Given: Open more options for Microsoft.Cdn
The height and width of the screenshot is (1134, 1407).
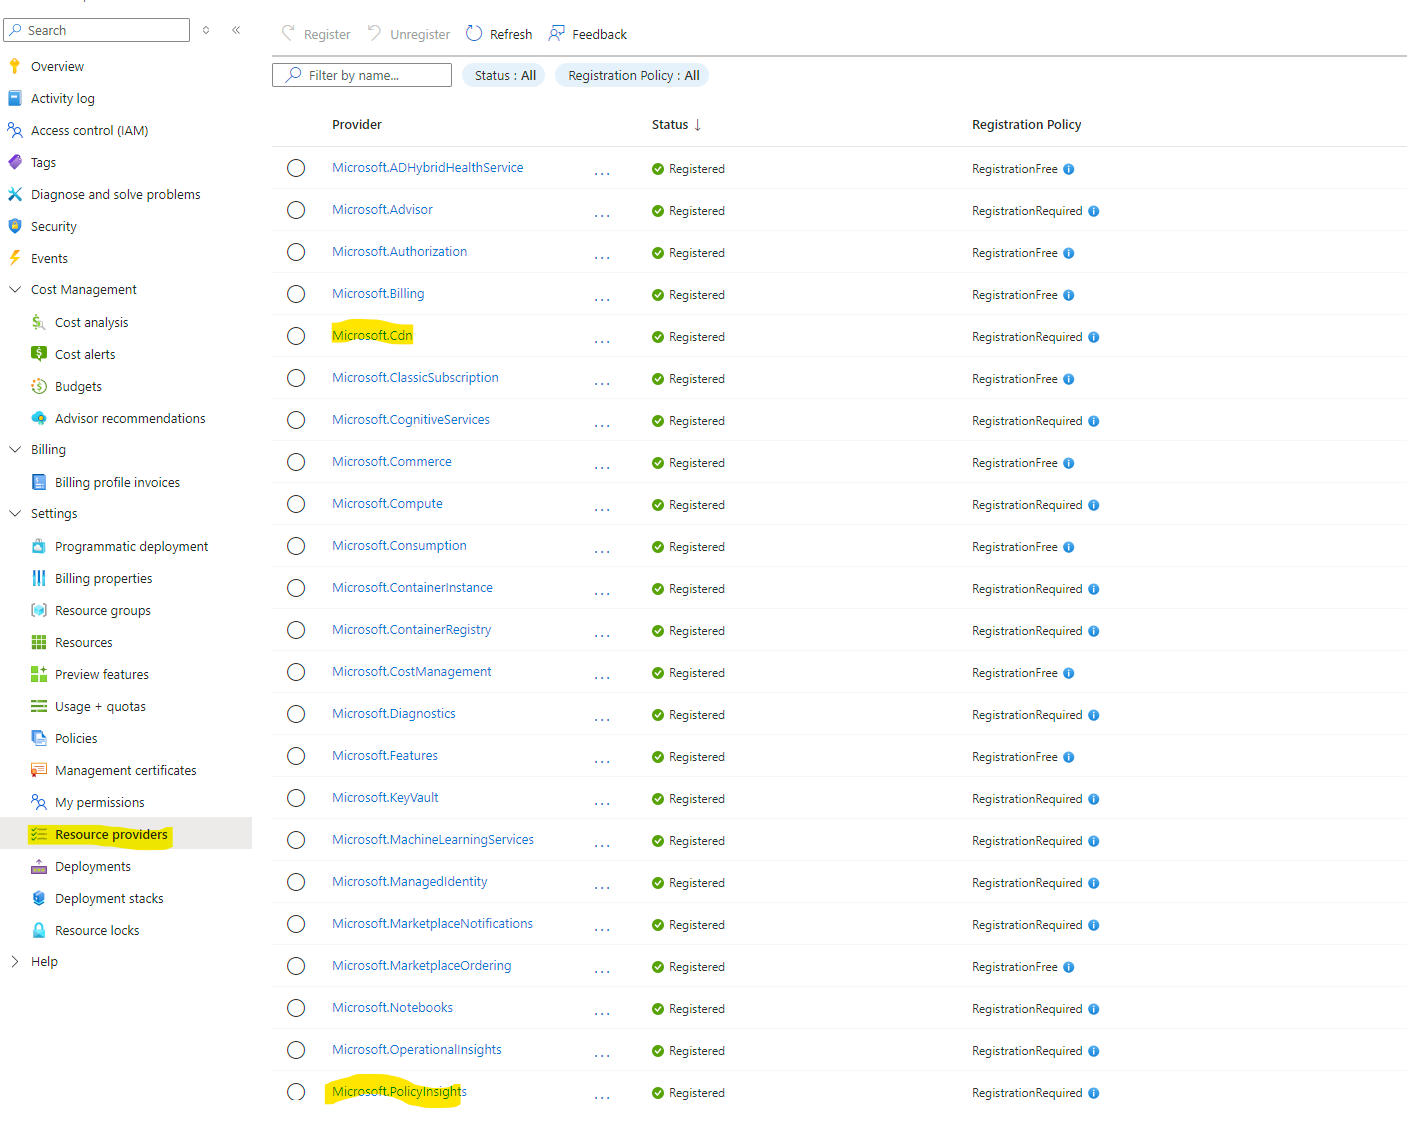Looking at the screenshot, I should click(602, 340).
